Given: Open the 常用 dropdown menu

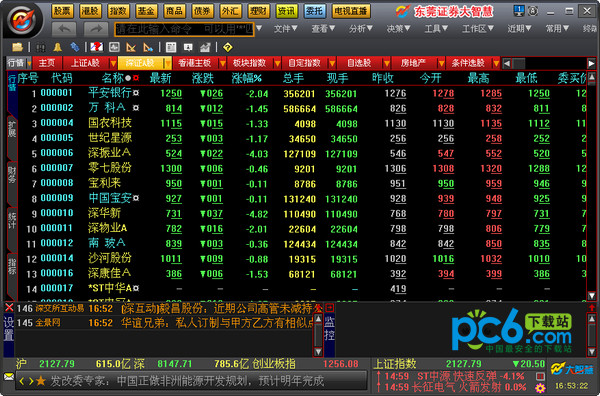Looking at the screenshot, I should [557, 28].
